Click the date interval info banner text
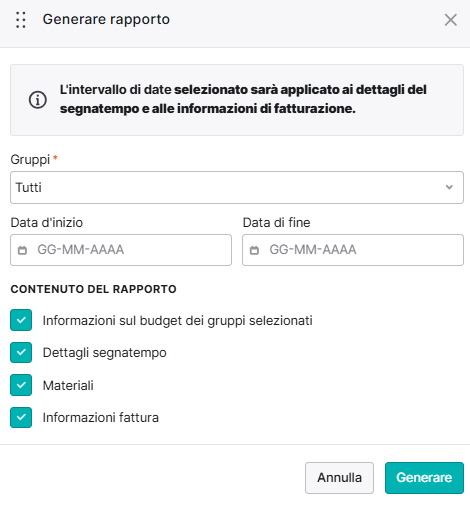 pos(243,99)
